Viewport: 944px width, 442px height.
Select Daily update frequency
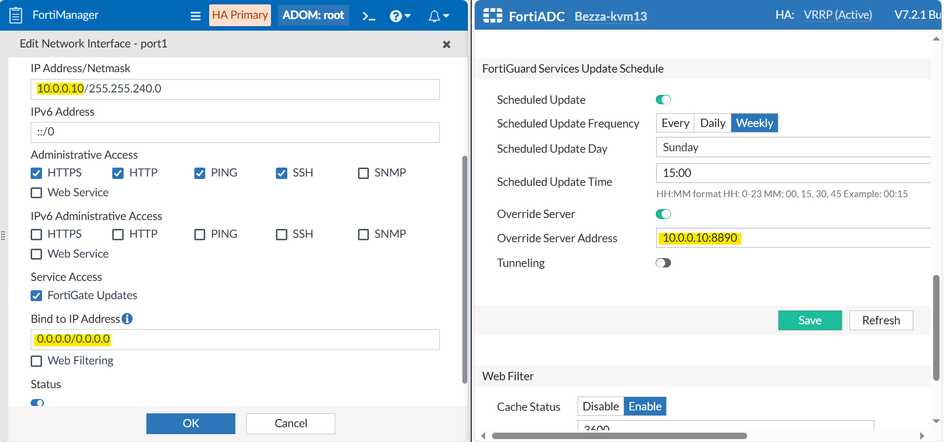tap(713, 123)
